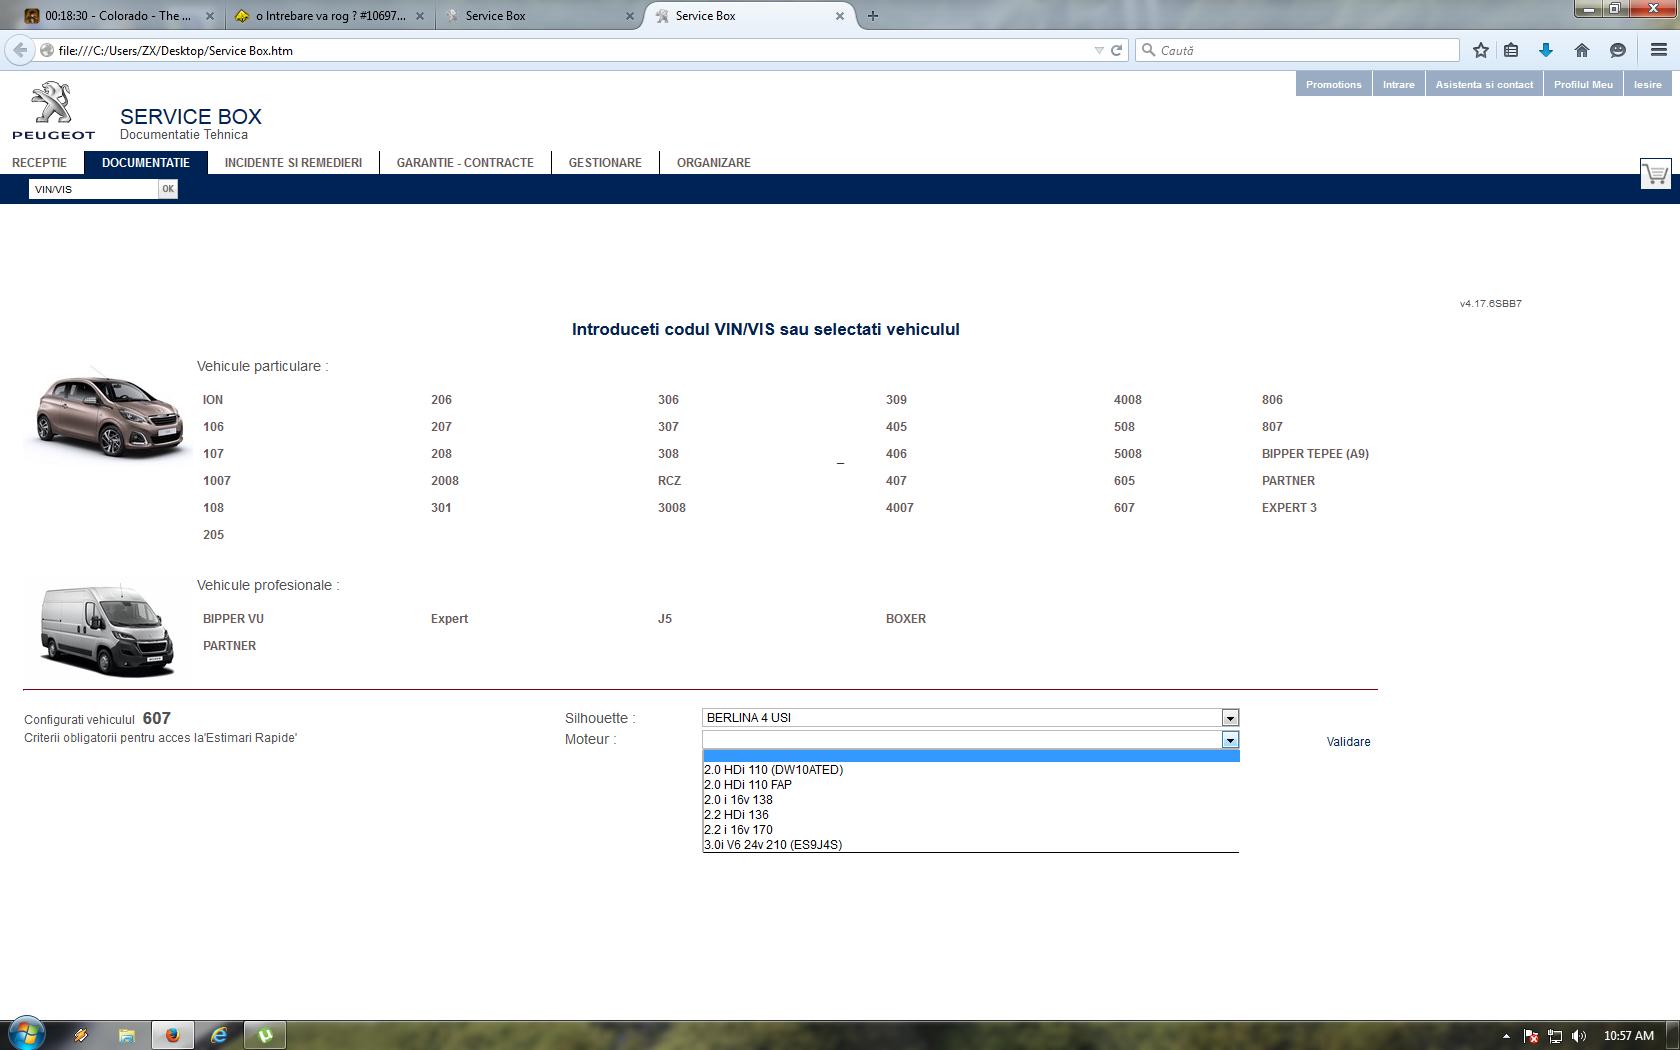Pick 3.0i V6 24v 210 (ES9J4S) option
The width and height of the screenshot is (1680, 1050).
click(970, 845)
